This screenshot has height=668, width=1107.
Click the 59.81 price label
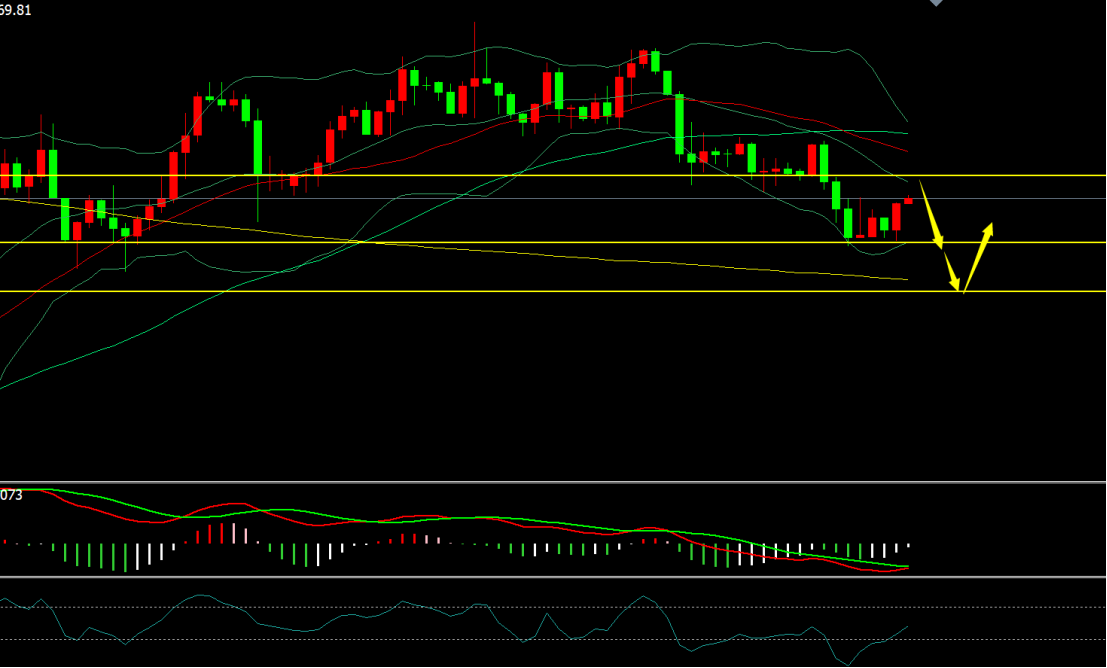point(16,10)
